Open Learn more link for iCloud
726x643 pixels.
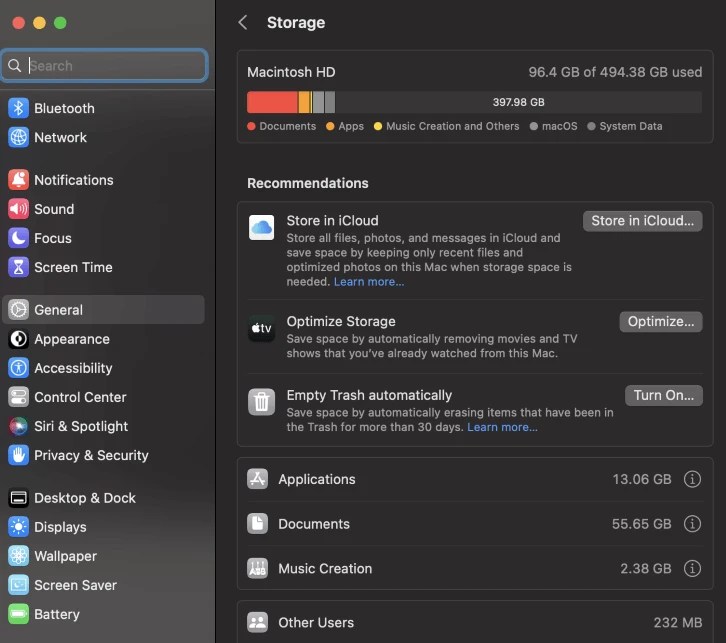pos(369,281)
